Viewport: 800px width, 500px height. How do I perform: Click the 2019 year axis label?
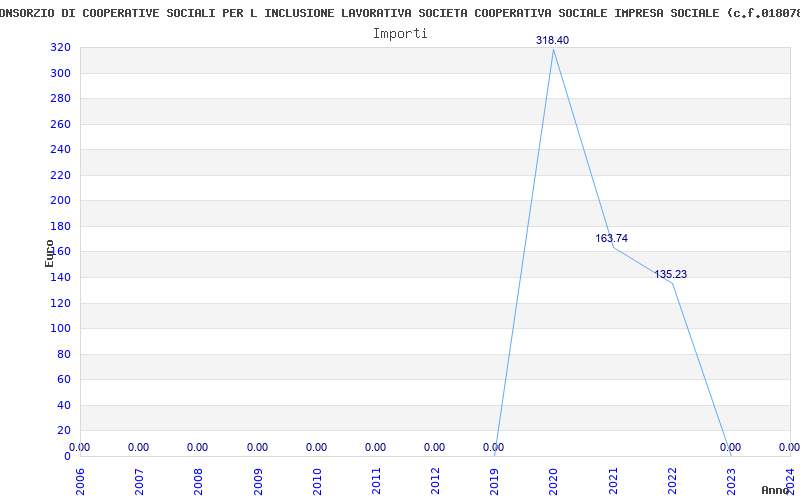point(494,481)
